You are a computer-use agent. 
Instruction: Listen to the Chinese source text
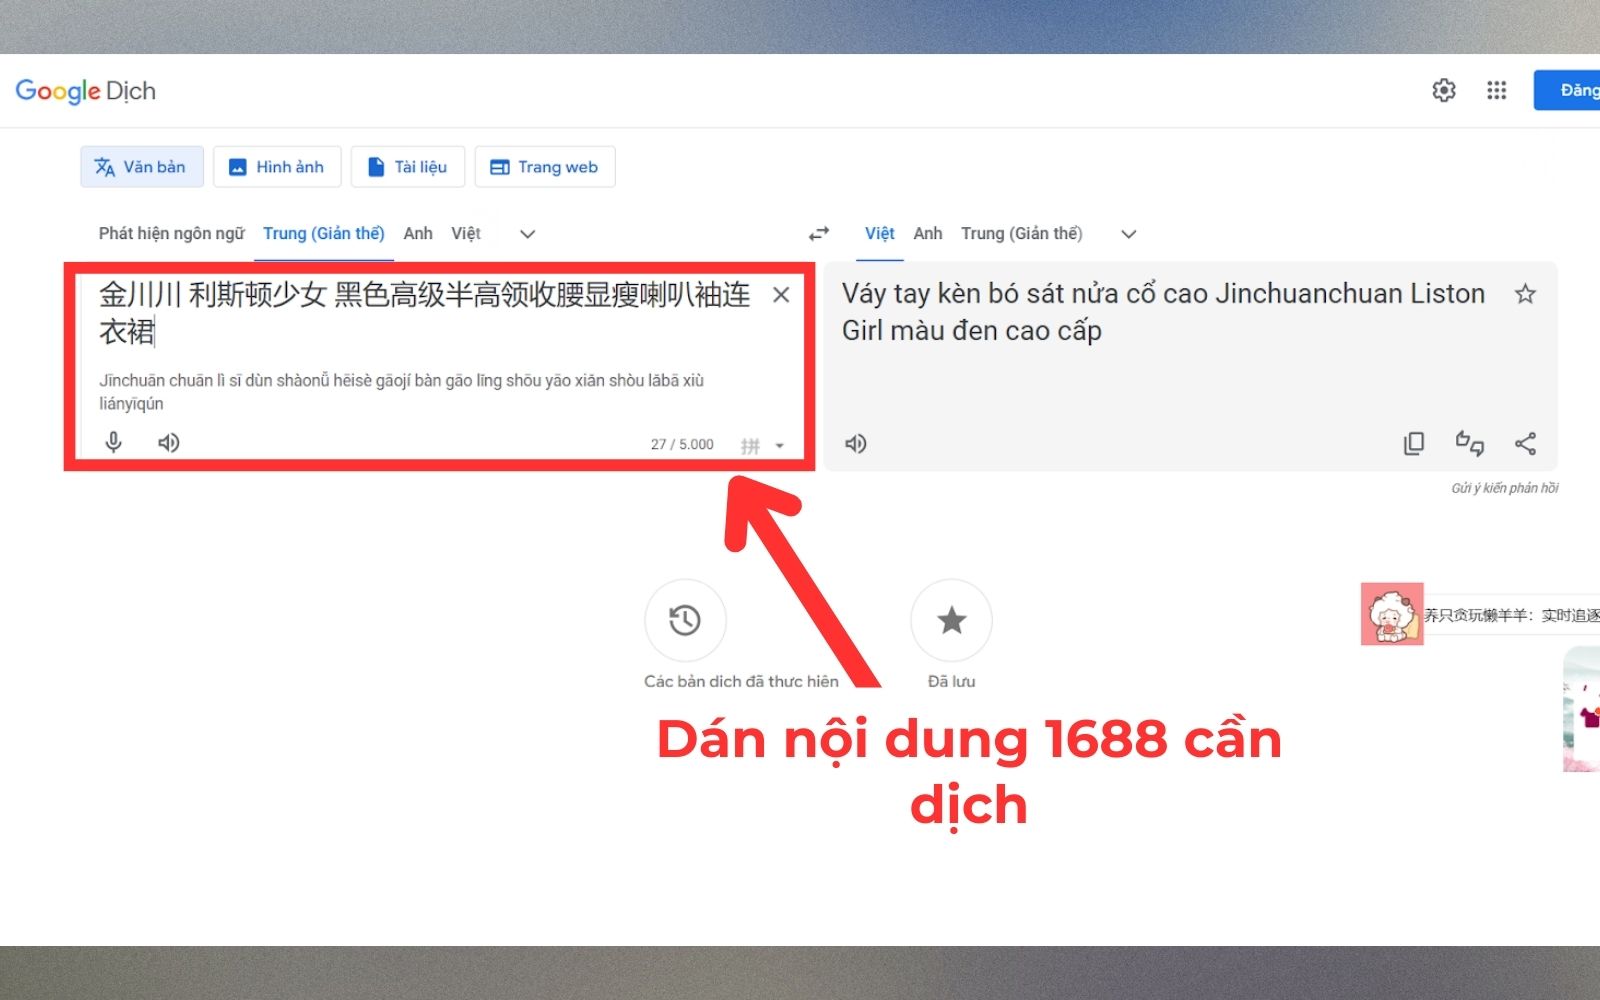[x=169, y=442]
